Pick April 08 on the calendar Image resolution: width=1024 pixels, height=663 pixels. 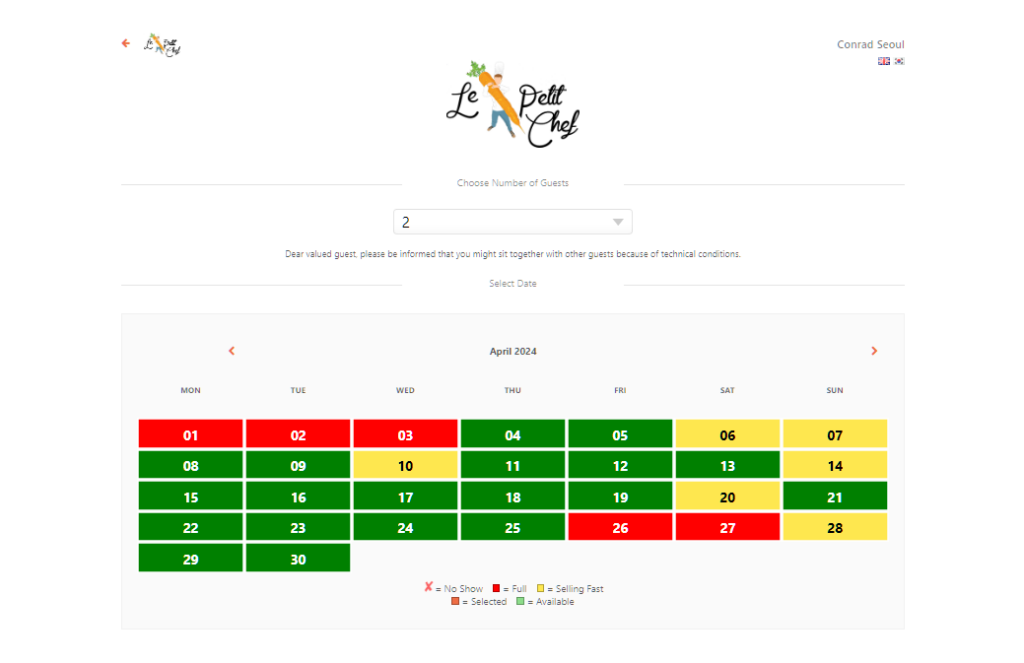coord(191,464)
